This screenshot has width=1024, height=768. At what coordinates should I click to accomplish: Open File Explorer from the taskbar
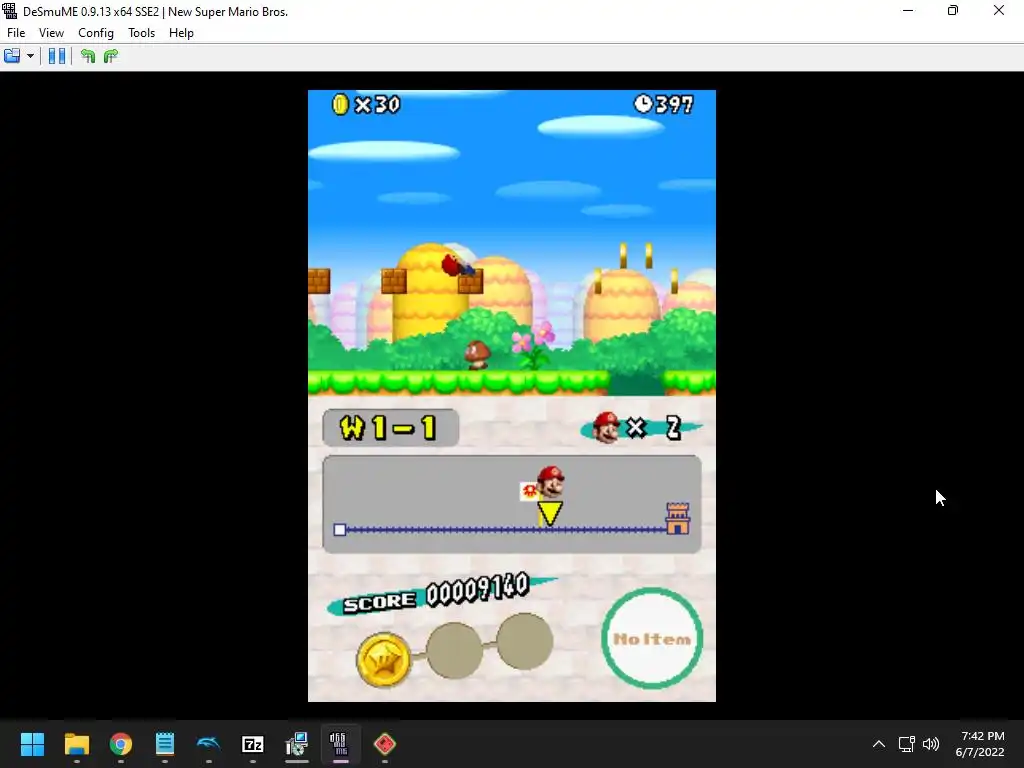(x=76, y=744)
